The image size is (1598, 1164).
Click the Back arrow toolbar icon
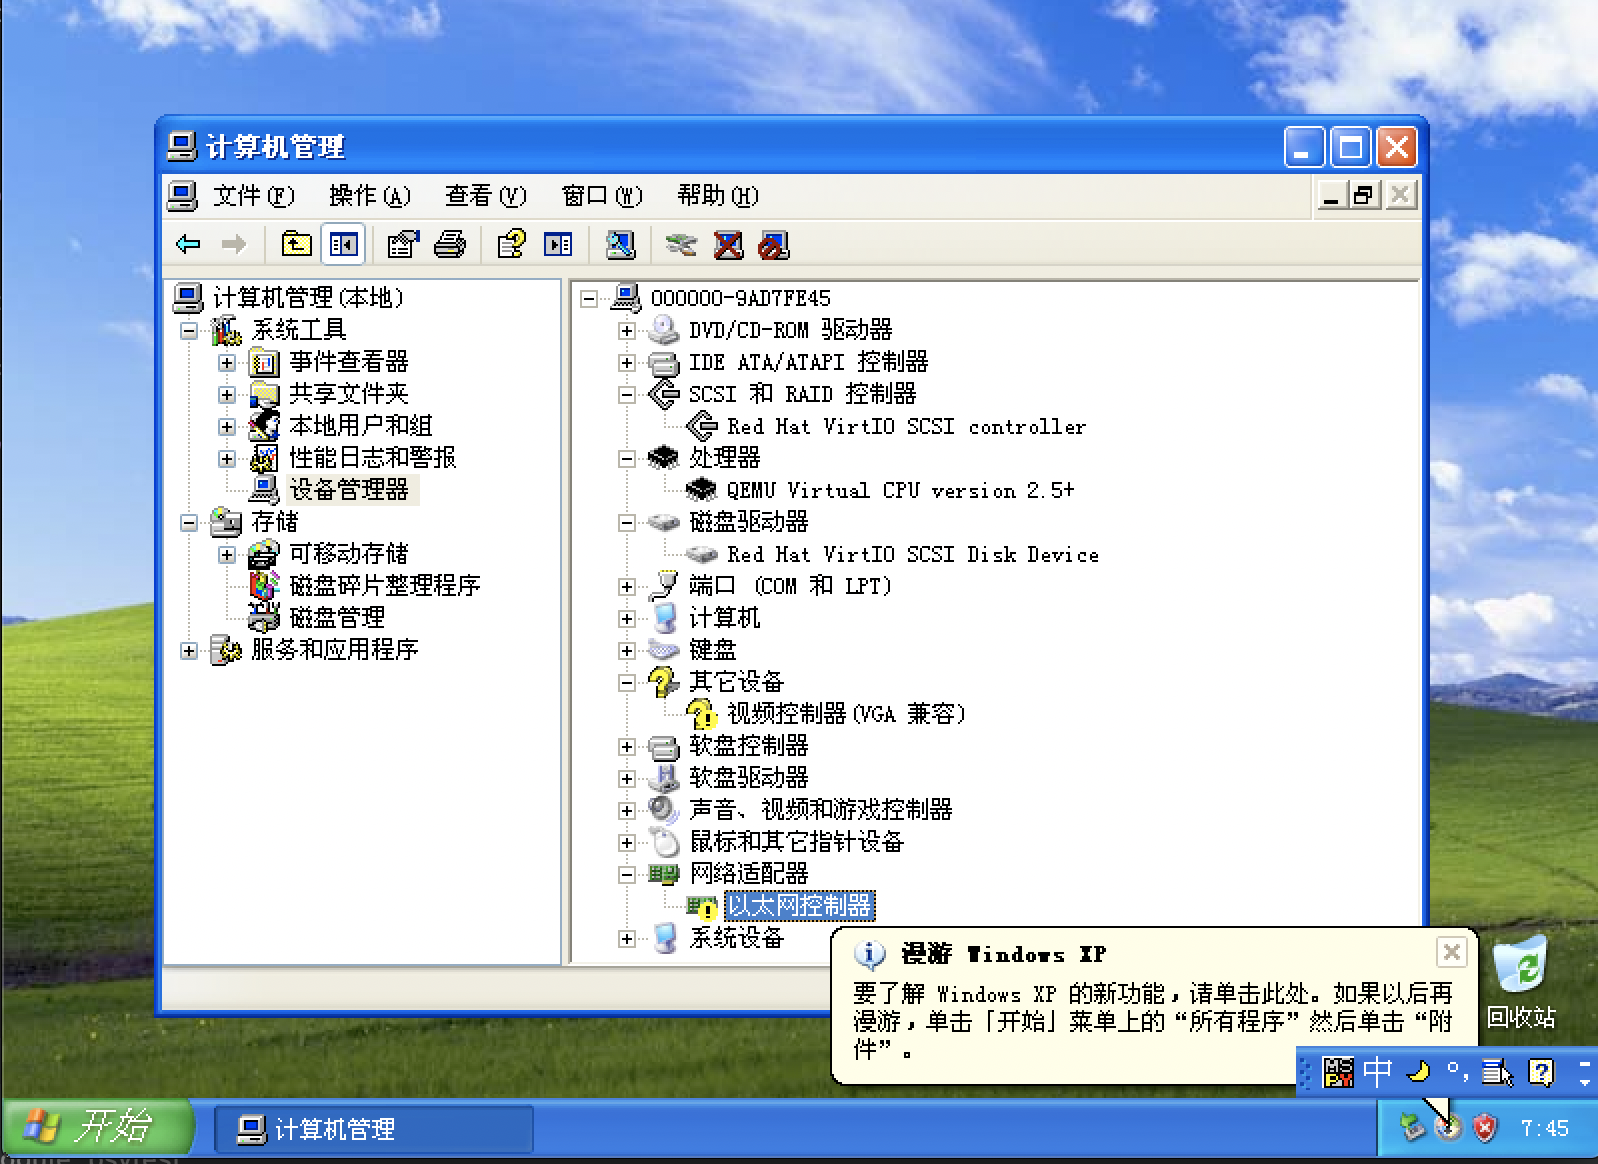click(x=188, y=244)
